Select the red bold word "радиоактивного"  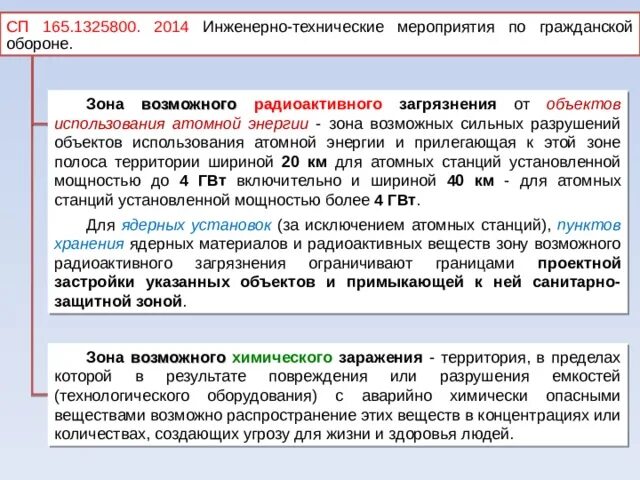(x=318, y=104)
